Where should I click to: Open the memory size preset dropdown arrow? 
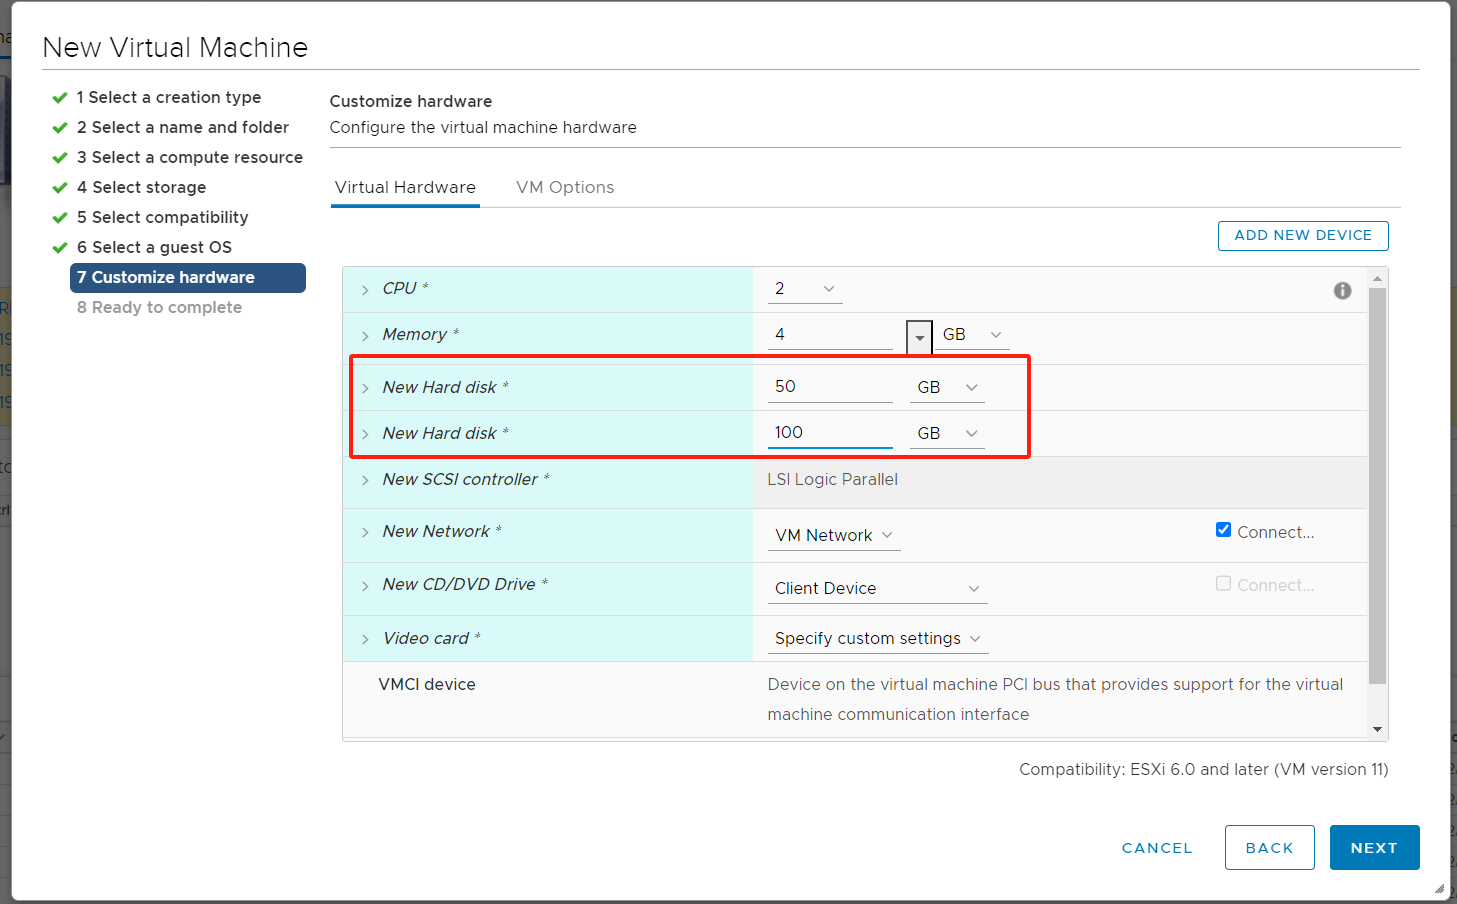[x=919, y=337]
